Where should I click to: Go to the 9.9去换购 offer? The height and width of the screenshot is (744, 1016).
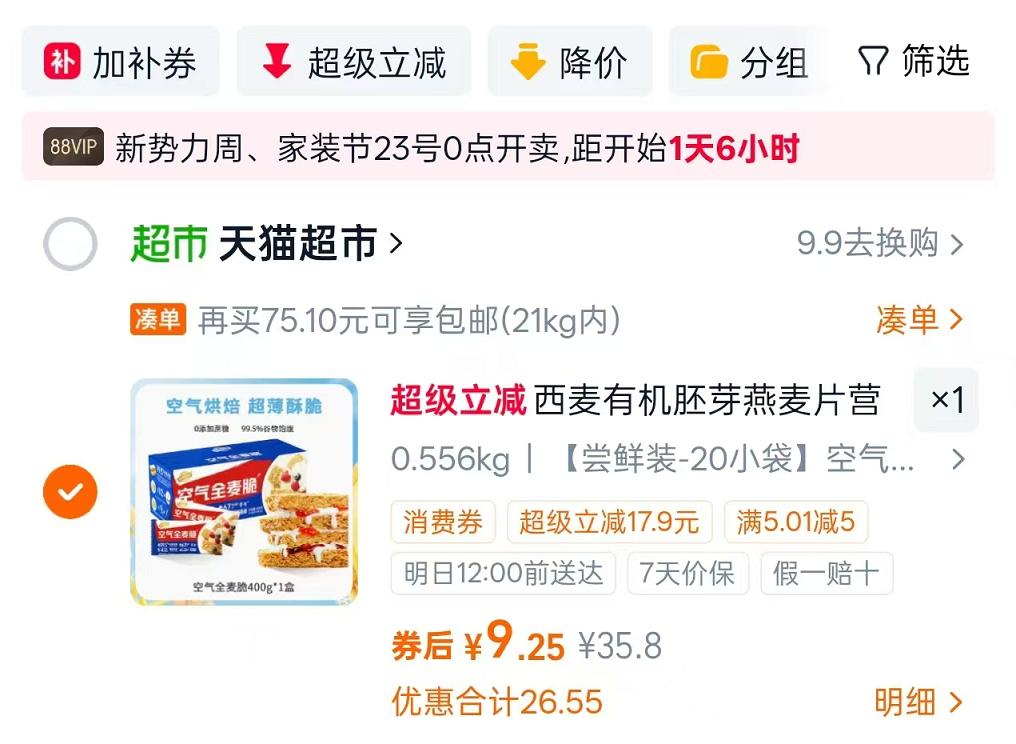point(880,244)
